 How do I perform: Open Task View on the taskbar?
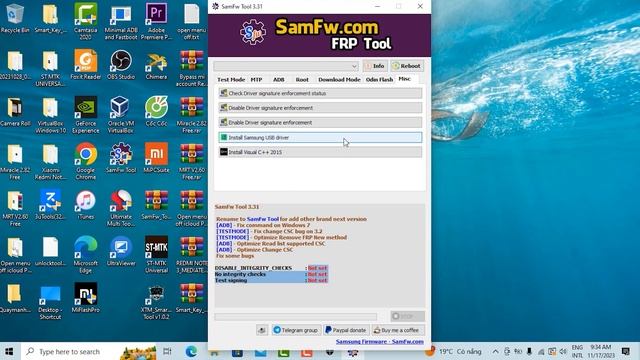[x=167, y=351]
